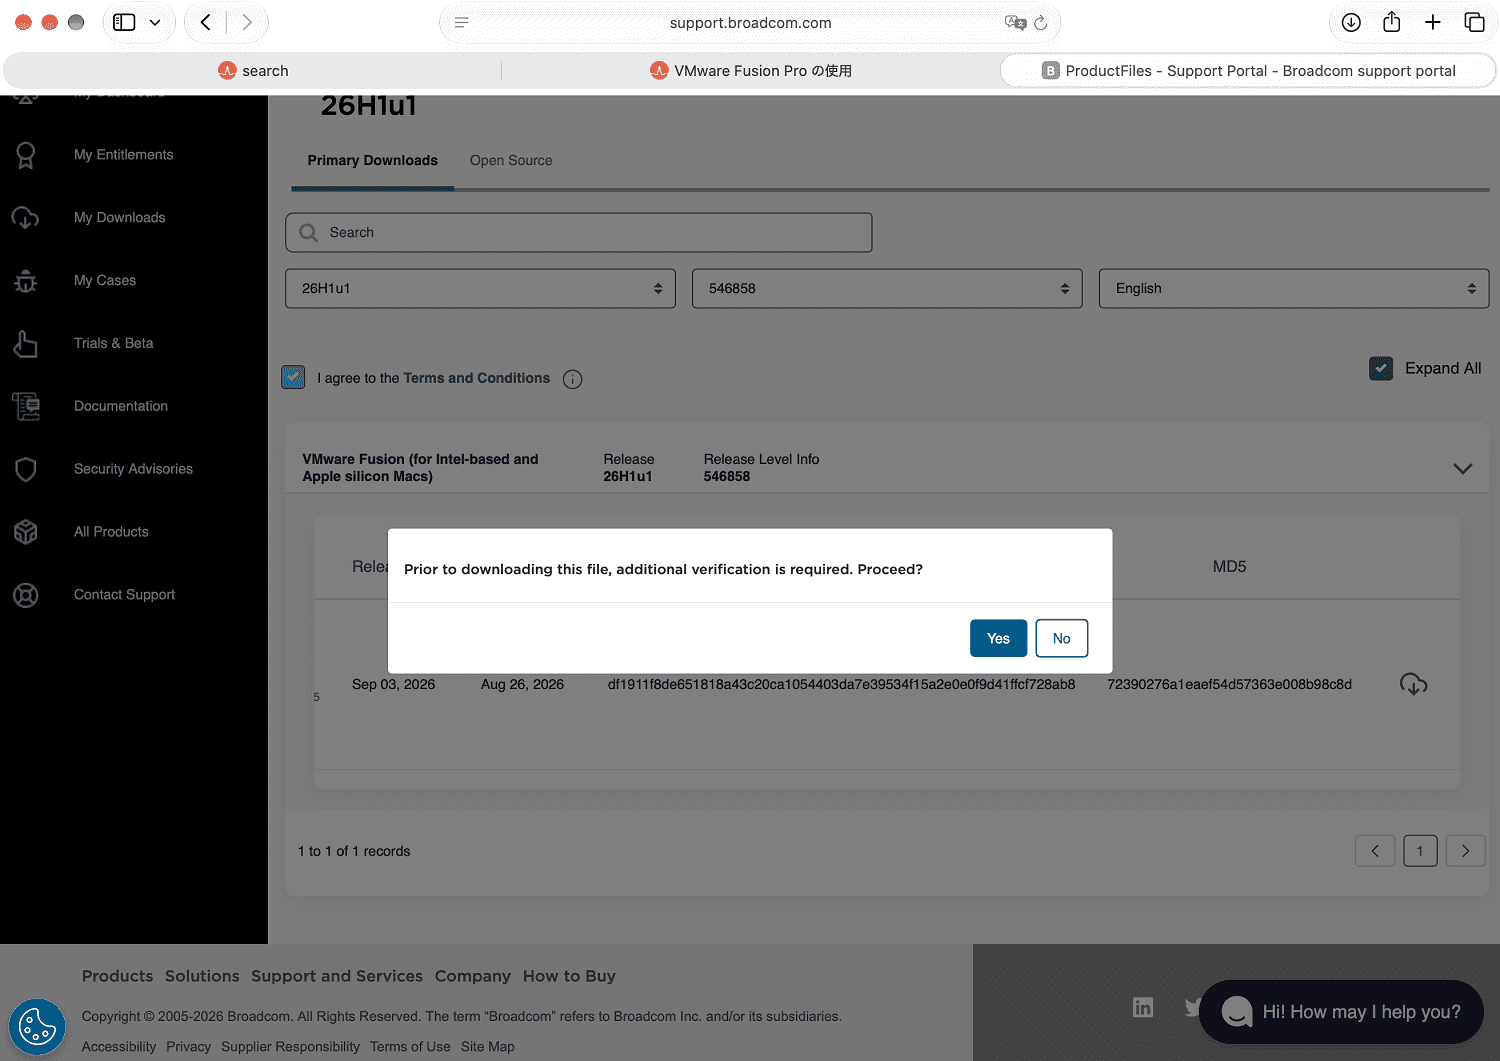Click the Safari share icon

point(1392,22)
